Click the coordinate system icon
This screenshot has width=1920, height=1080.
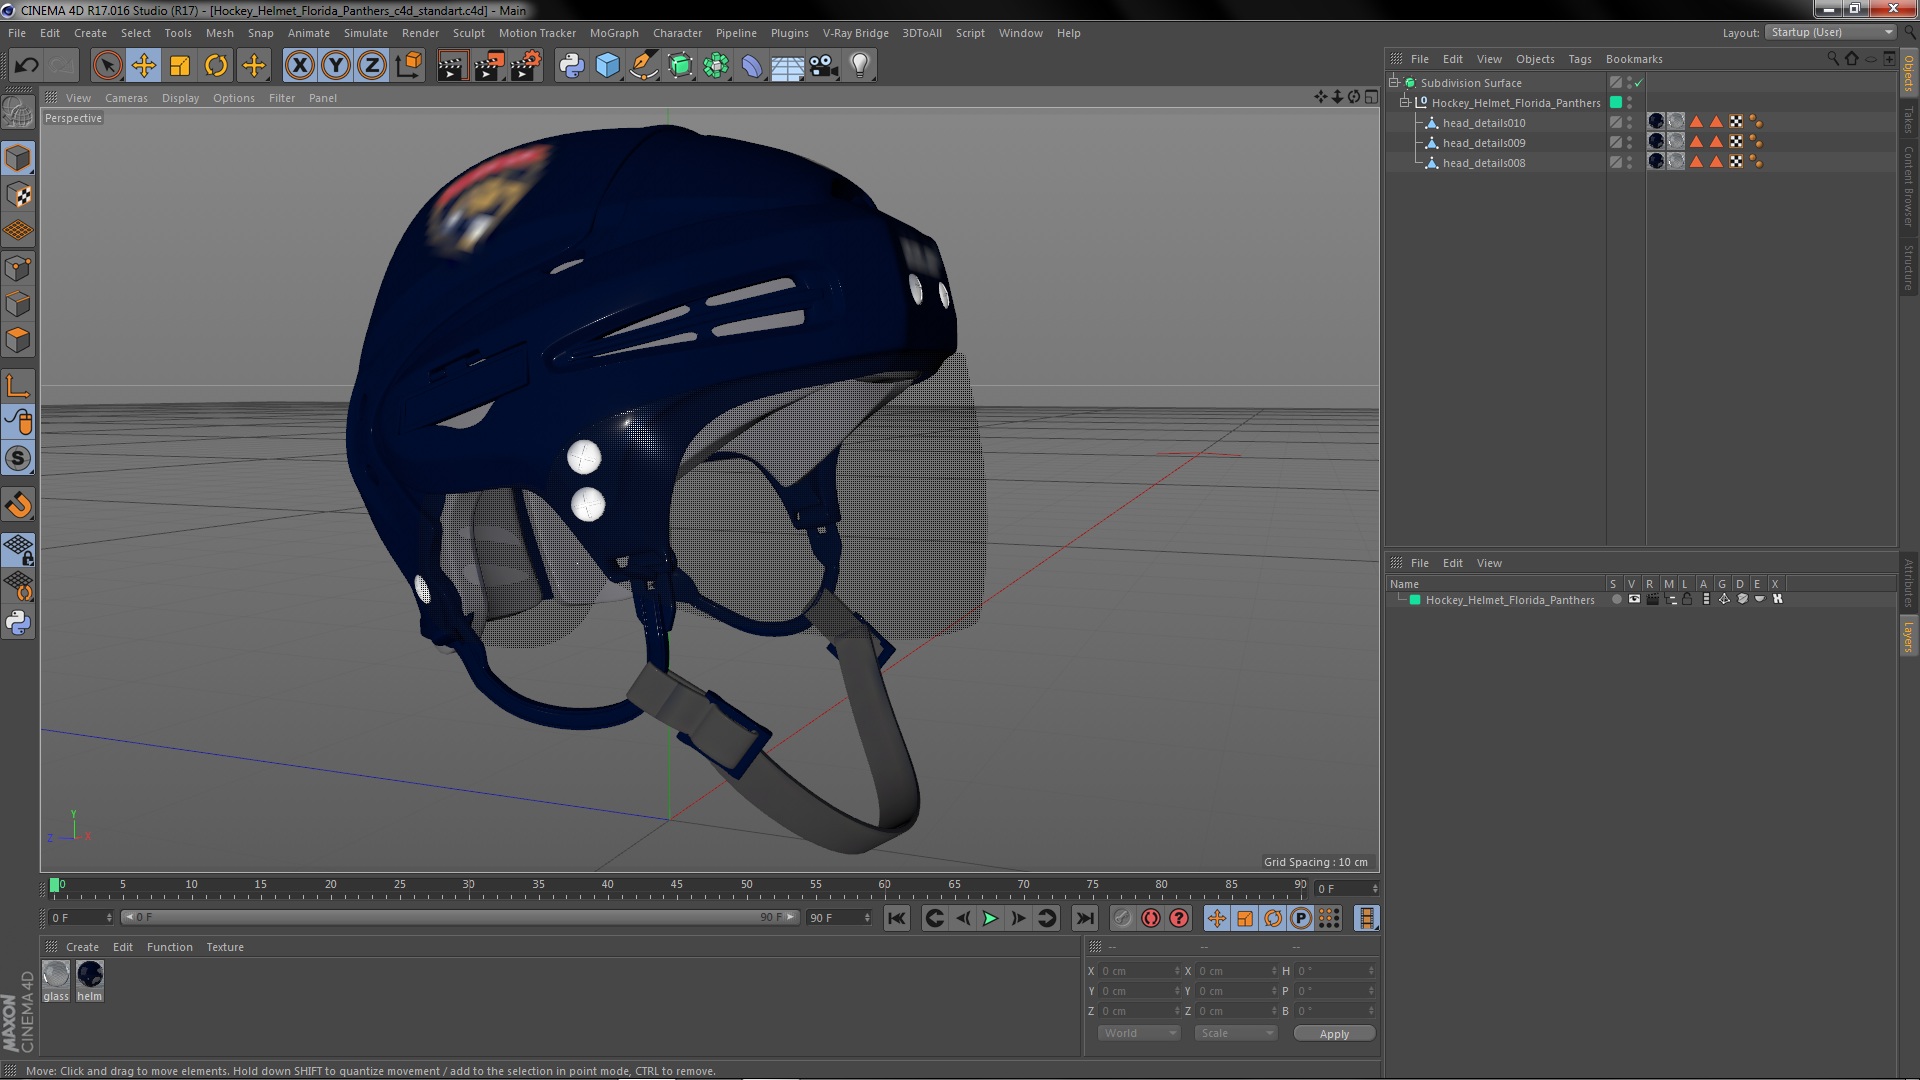point(409,66)
